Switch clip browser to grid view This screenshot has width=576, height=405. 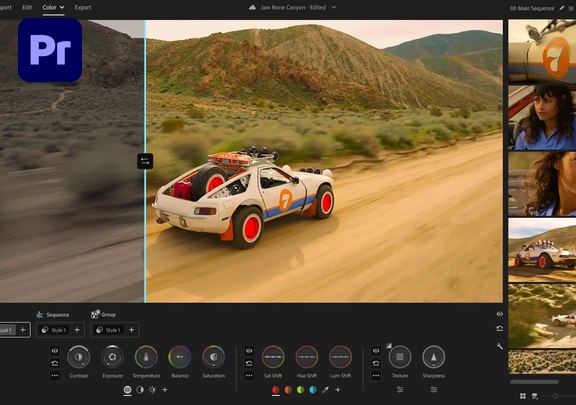(523, 396)
